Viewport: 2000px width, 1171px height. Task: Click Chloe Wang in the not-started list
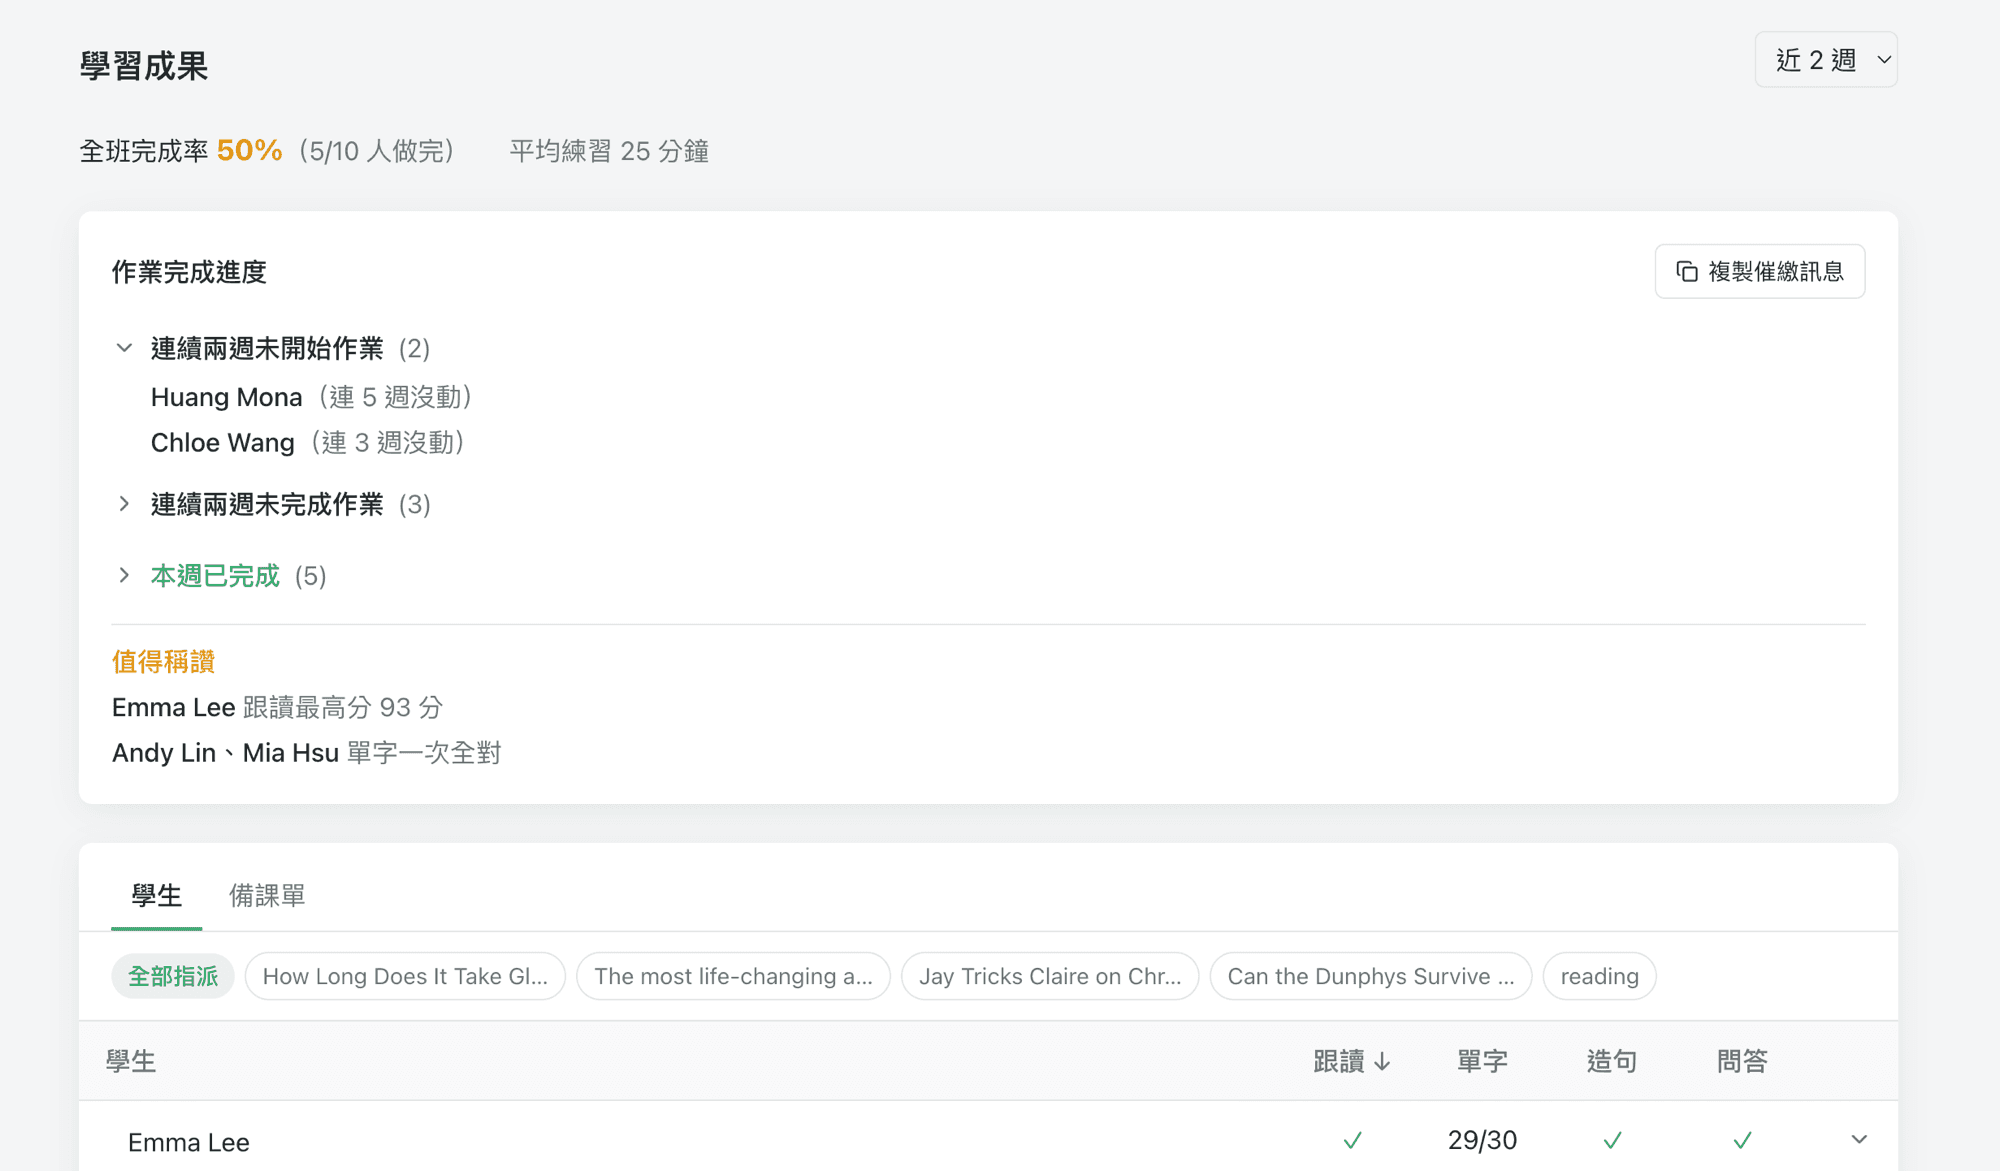coord(222,442)
